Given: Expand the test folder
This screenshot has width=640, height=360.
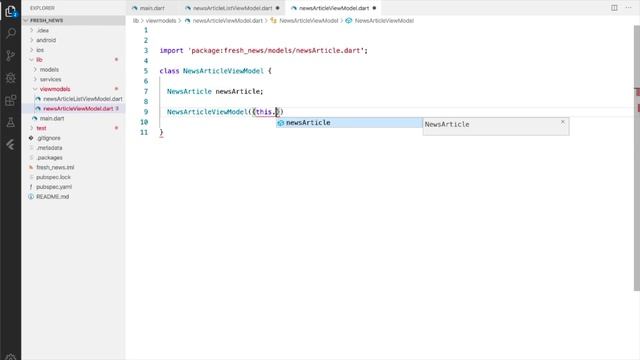Looking at the screenshot, I should tap(73, 128).
